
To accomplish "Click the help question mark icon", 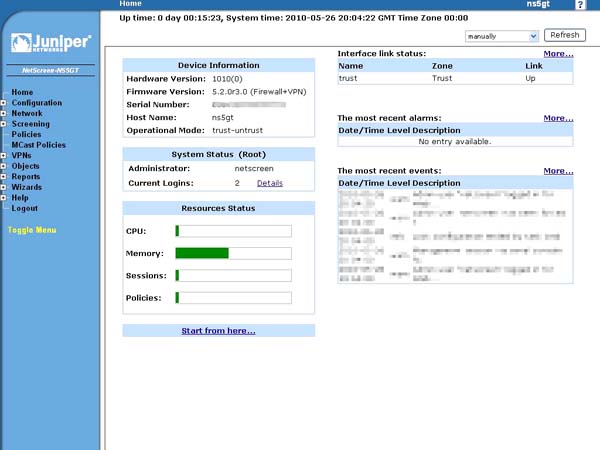I will click(580, 5).
